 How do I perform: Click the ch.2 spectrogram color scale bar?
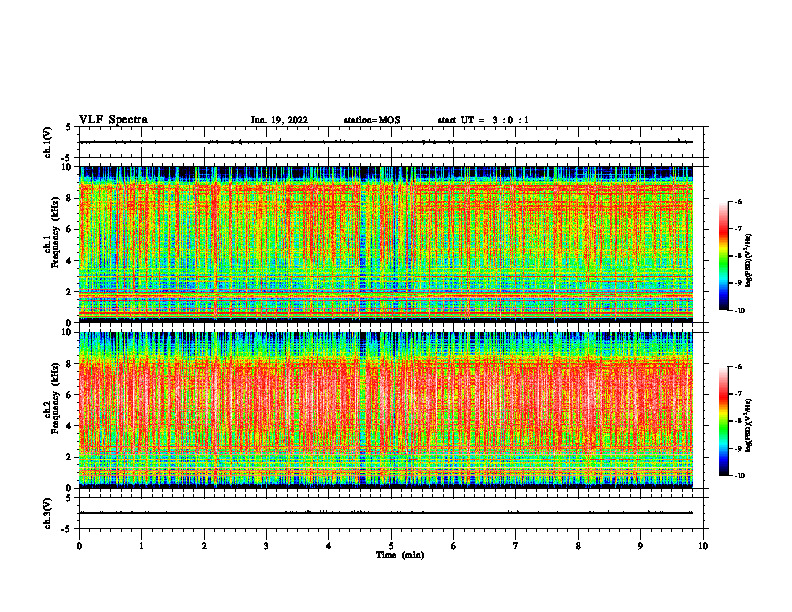tap(723, 421)
